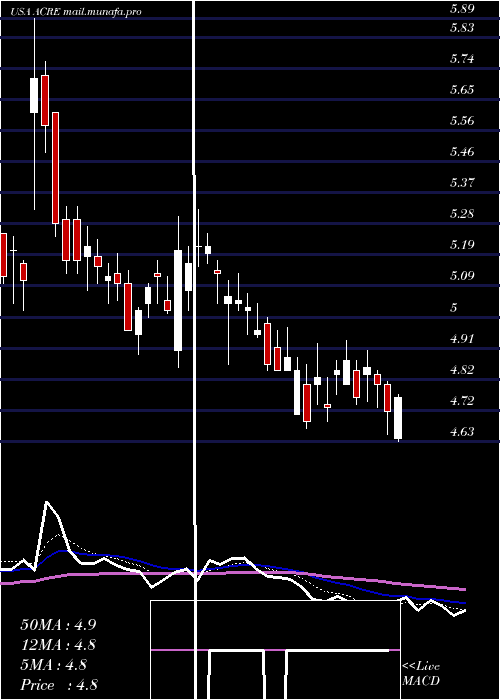Viewport: 500px width, 700px height.
Task: Select the 5.74 price level label
Action: pyautogui.click(x=462, y=59)
